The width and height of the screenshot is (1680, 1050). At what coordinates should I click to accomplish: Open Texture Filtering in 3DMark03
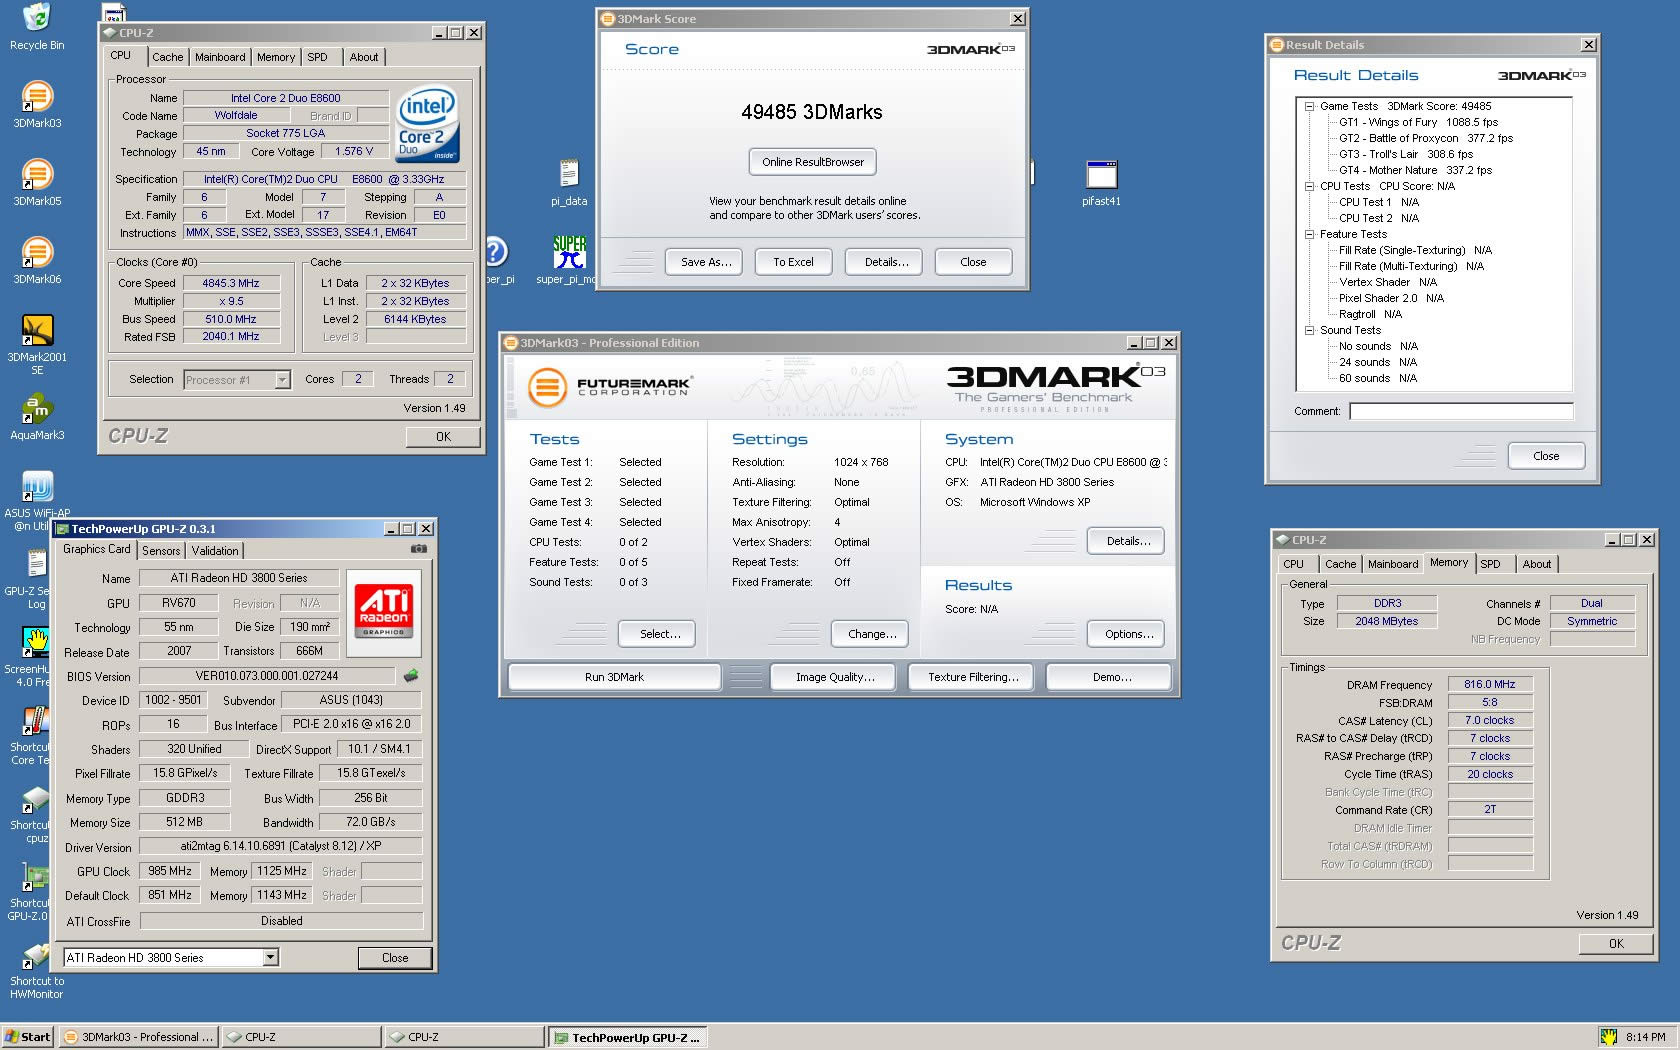point(973,677)
